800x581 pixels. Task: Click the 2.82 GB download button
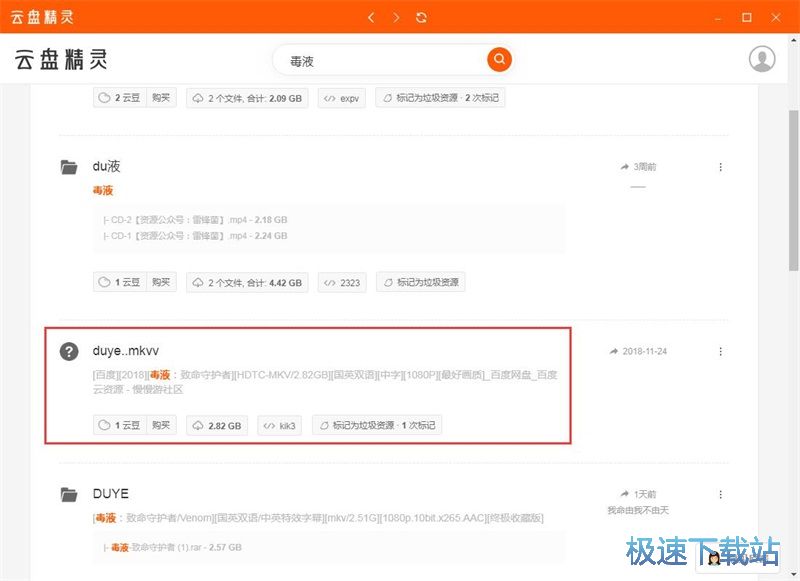coord(217,425)
